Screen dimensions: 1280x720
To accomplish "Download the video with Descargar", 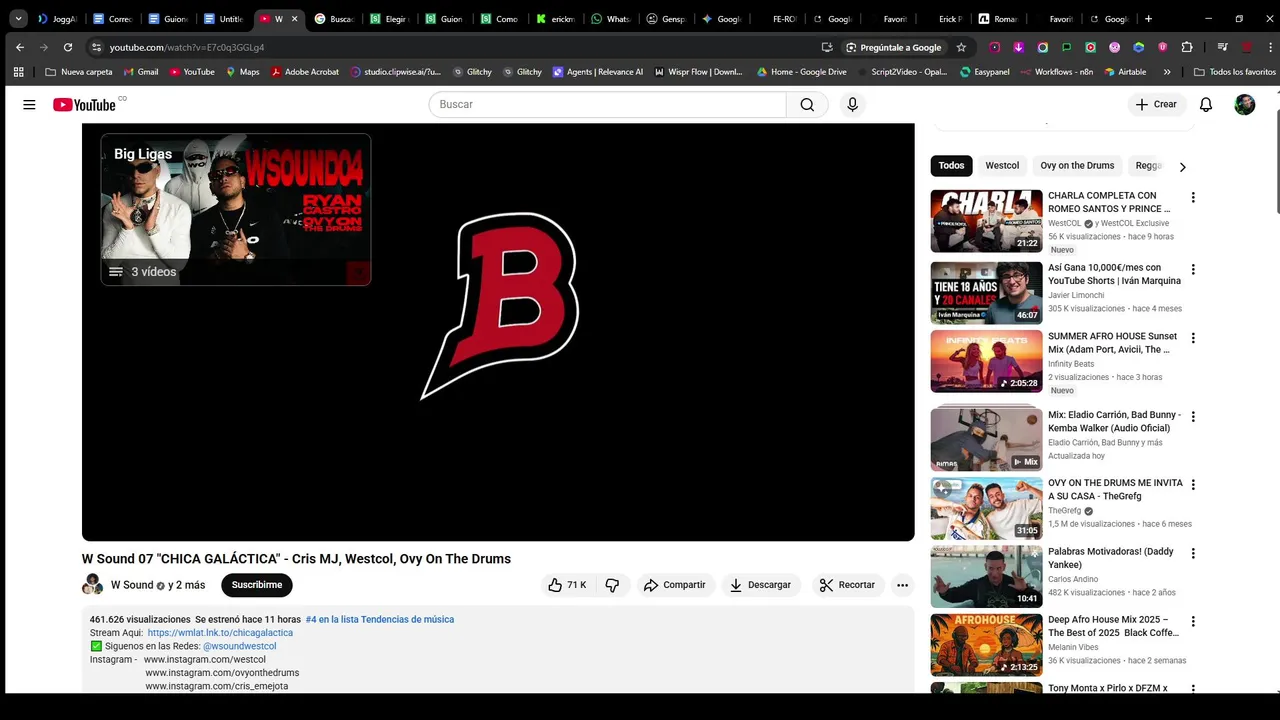I will pos(760,585).
